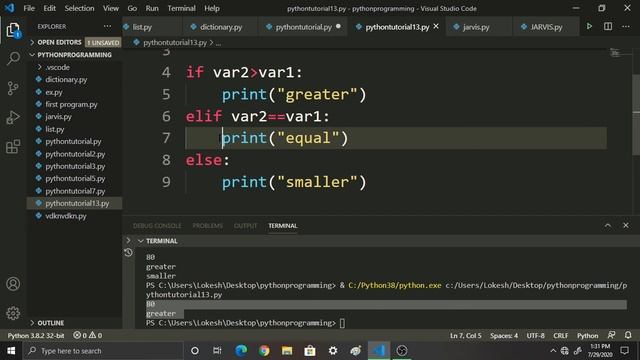
Task: Switch to unsaved pythontutorial.py tab
Action: [x=303, y=27]
